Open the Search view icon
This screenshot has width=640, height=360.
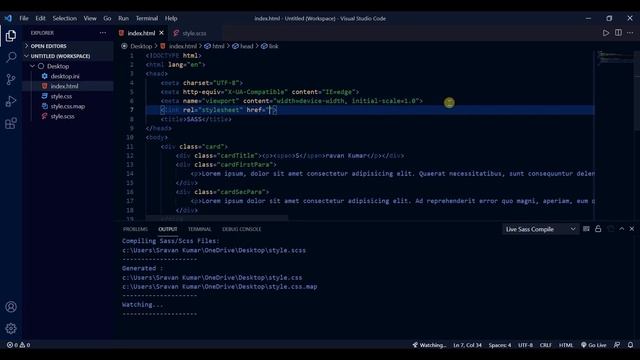point(11,57)
